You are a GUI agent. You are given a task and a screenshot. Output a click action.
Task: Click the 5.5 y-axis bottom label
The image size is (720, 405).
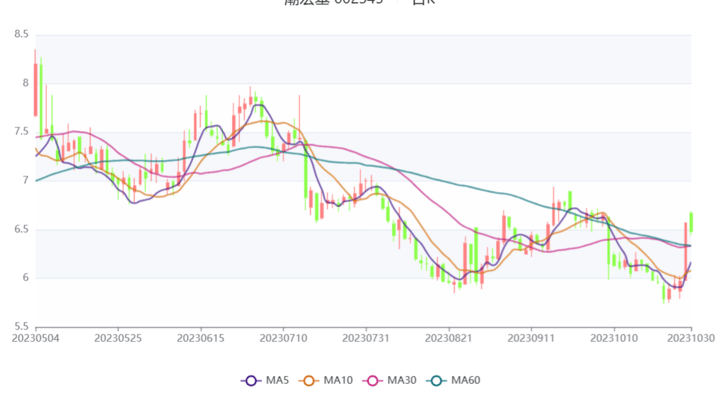click(x=21, y=327)
